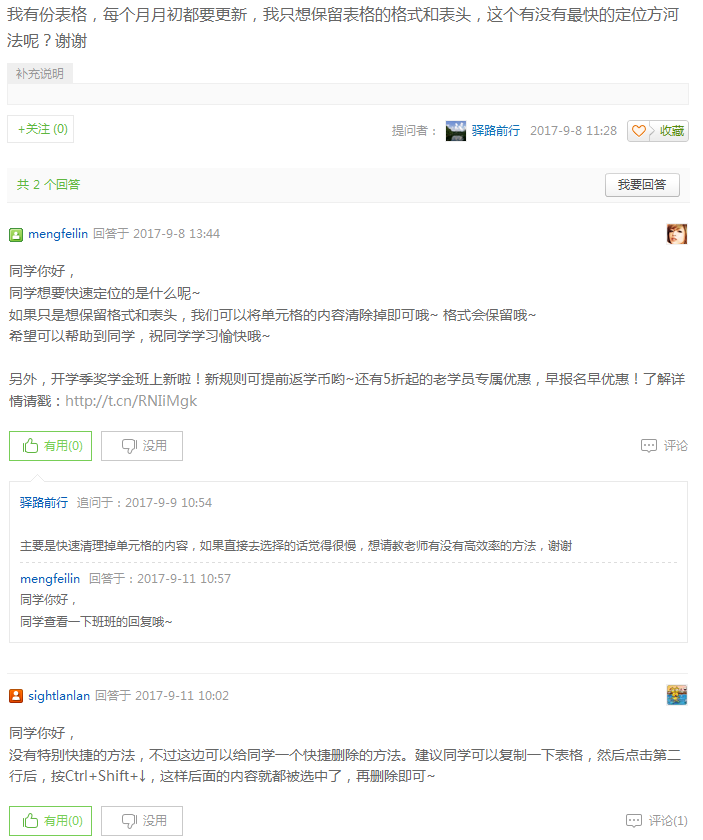Click green user badge icon beside mengfeilin
The image size is (703, 840).
coord(16,235)
